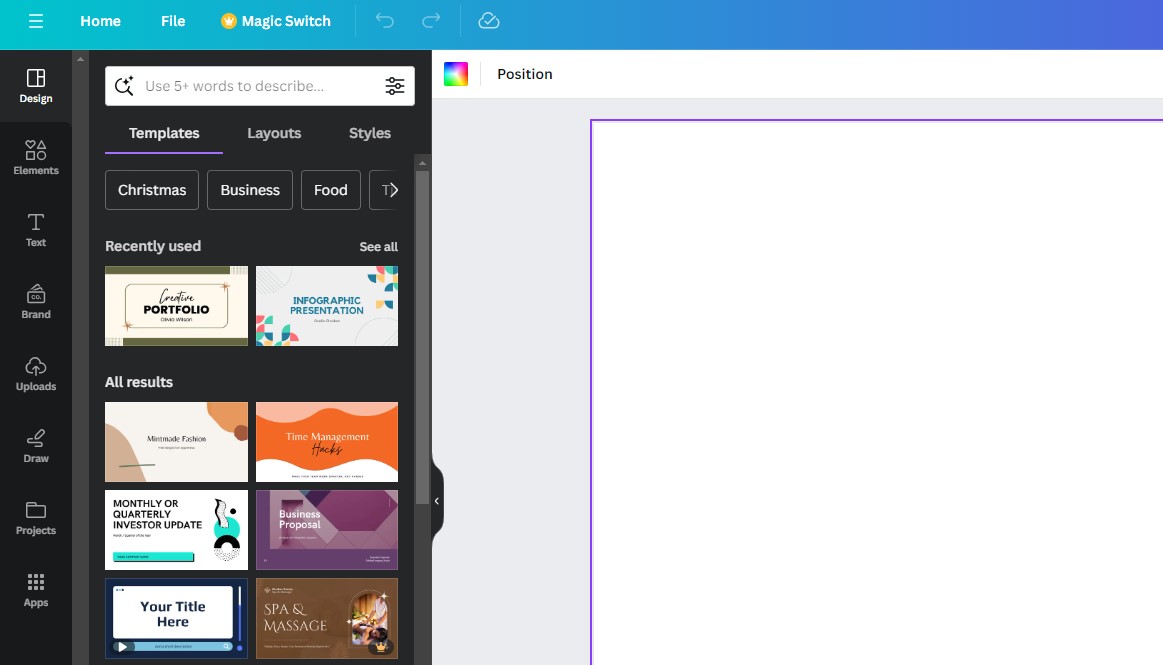Click the magic search sparkle icon
This screenshot has width=1163, height=665.
coord(124,86)
